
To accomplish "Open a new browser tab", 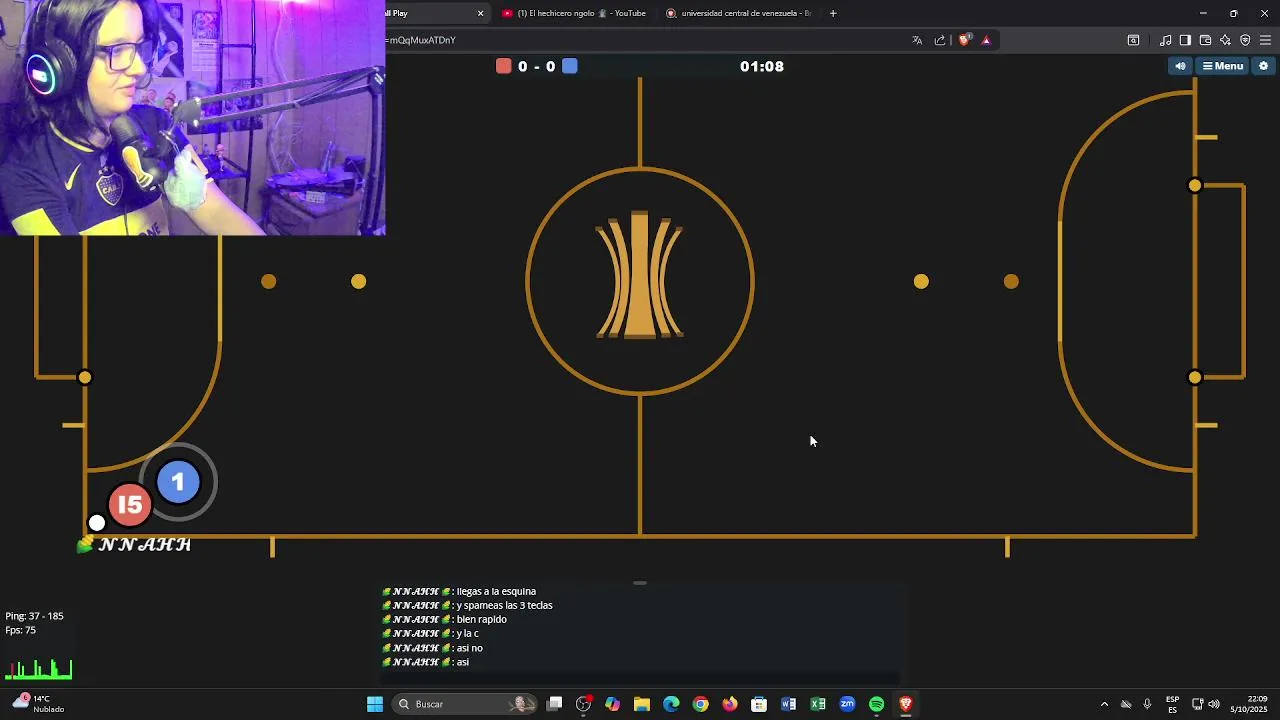I will pyautogui.click(x=833, y=13).
